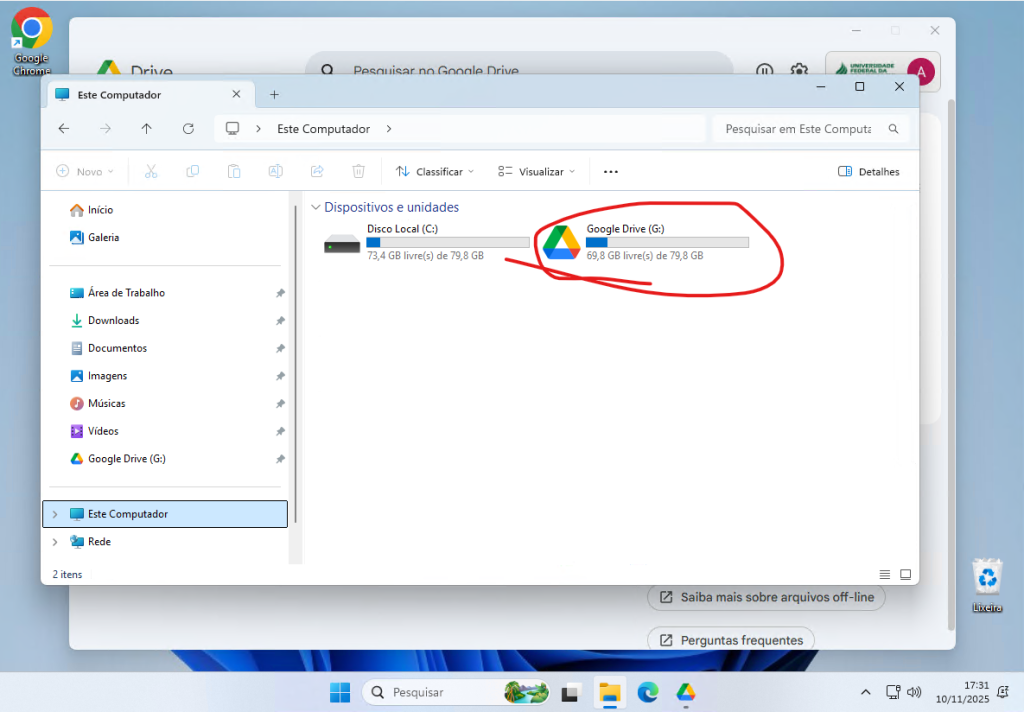Image resolution: width=1024 pixels, height=712 pixels.
Task: Open the Visualizar view dropdown
Action: click(x=537, y=172)
